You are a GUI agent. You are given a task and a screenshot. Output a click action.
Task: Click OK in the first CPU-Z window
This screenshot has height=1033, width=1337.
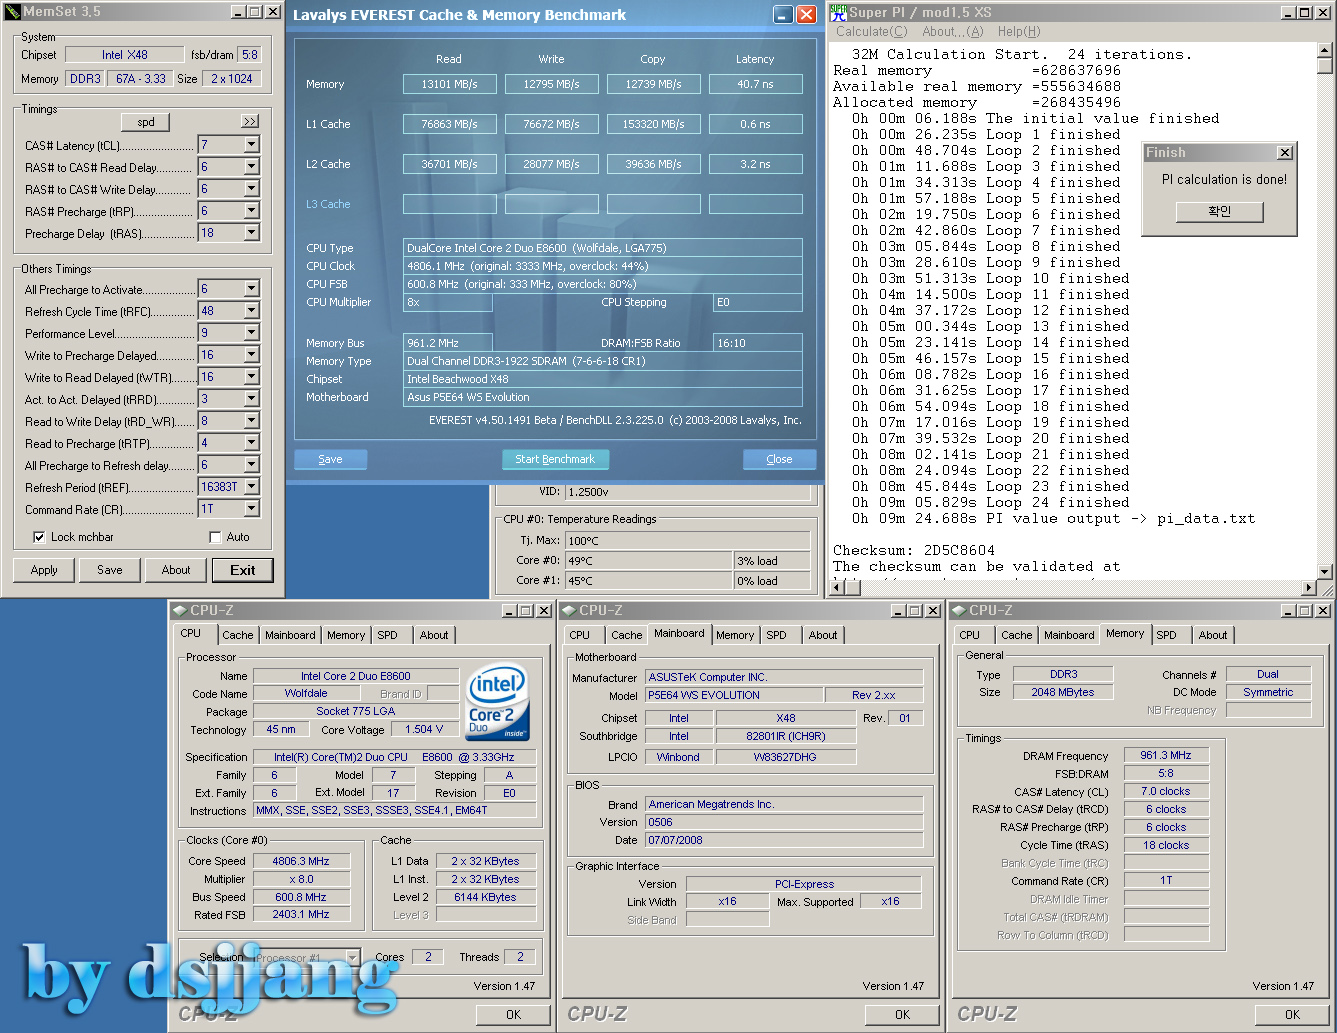pyautogui.click(x=513, y=1015)
